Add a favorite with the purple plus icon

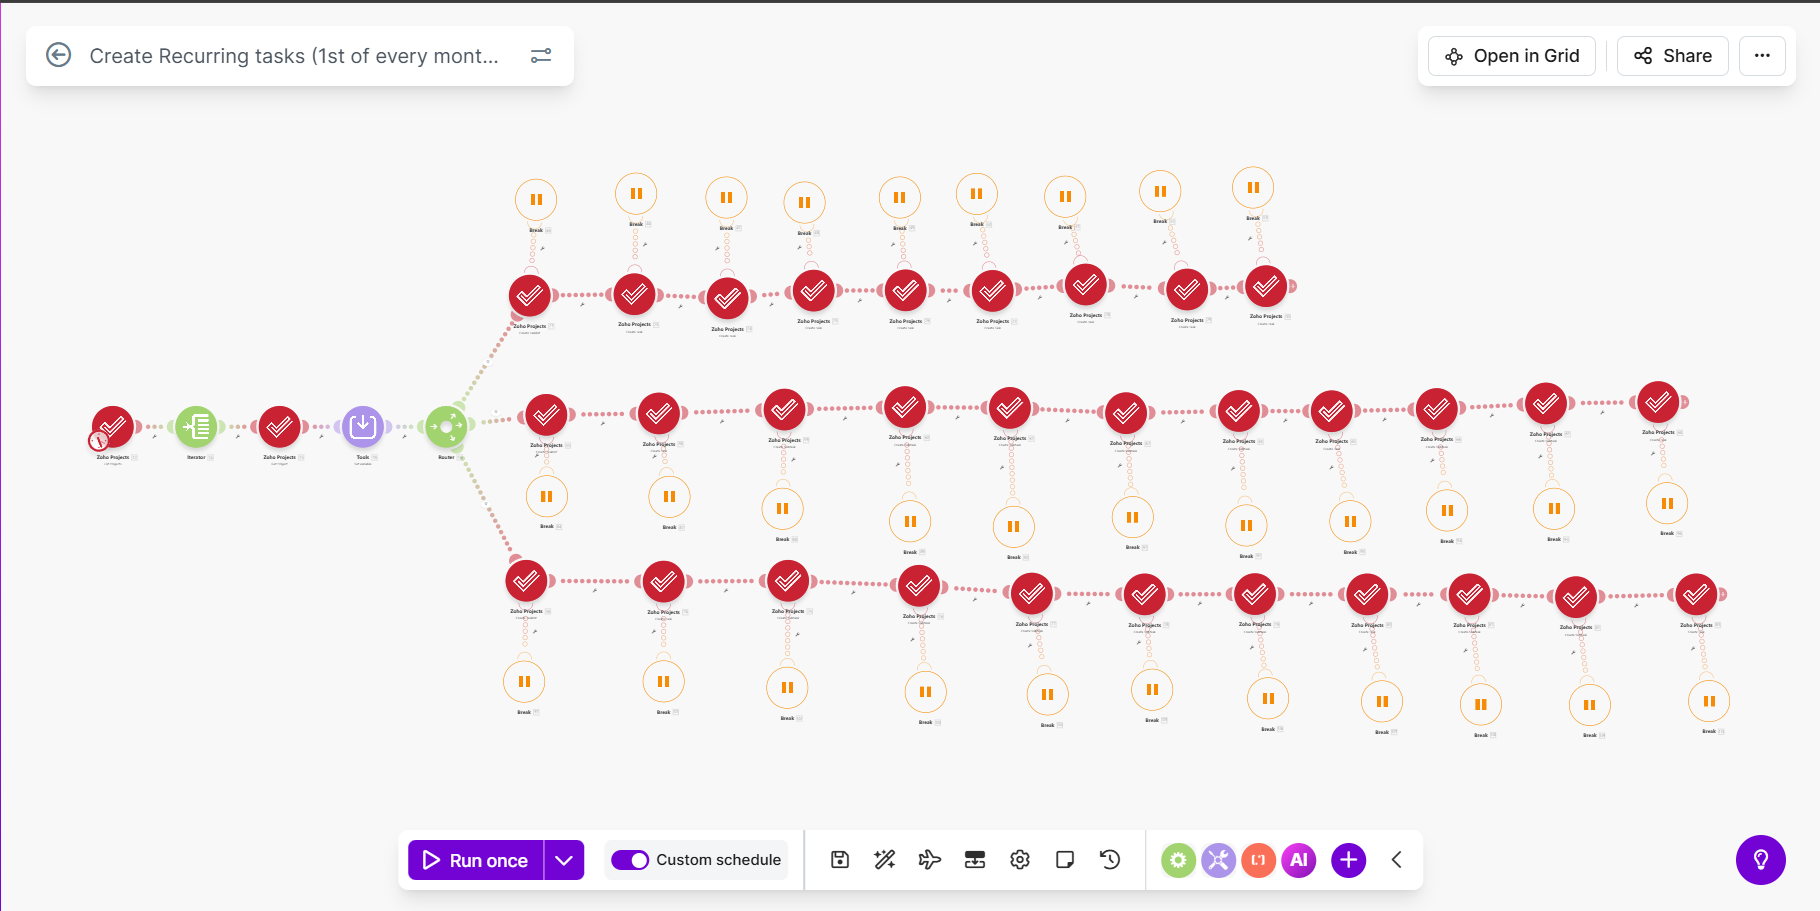coord(1349,860)
